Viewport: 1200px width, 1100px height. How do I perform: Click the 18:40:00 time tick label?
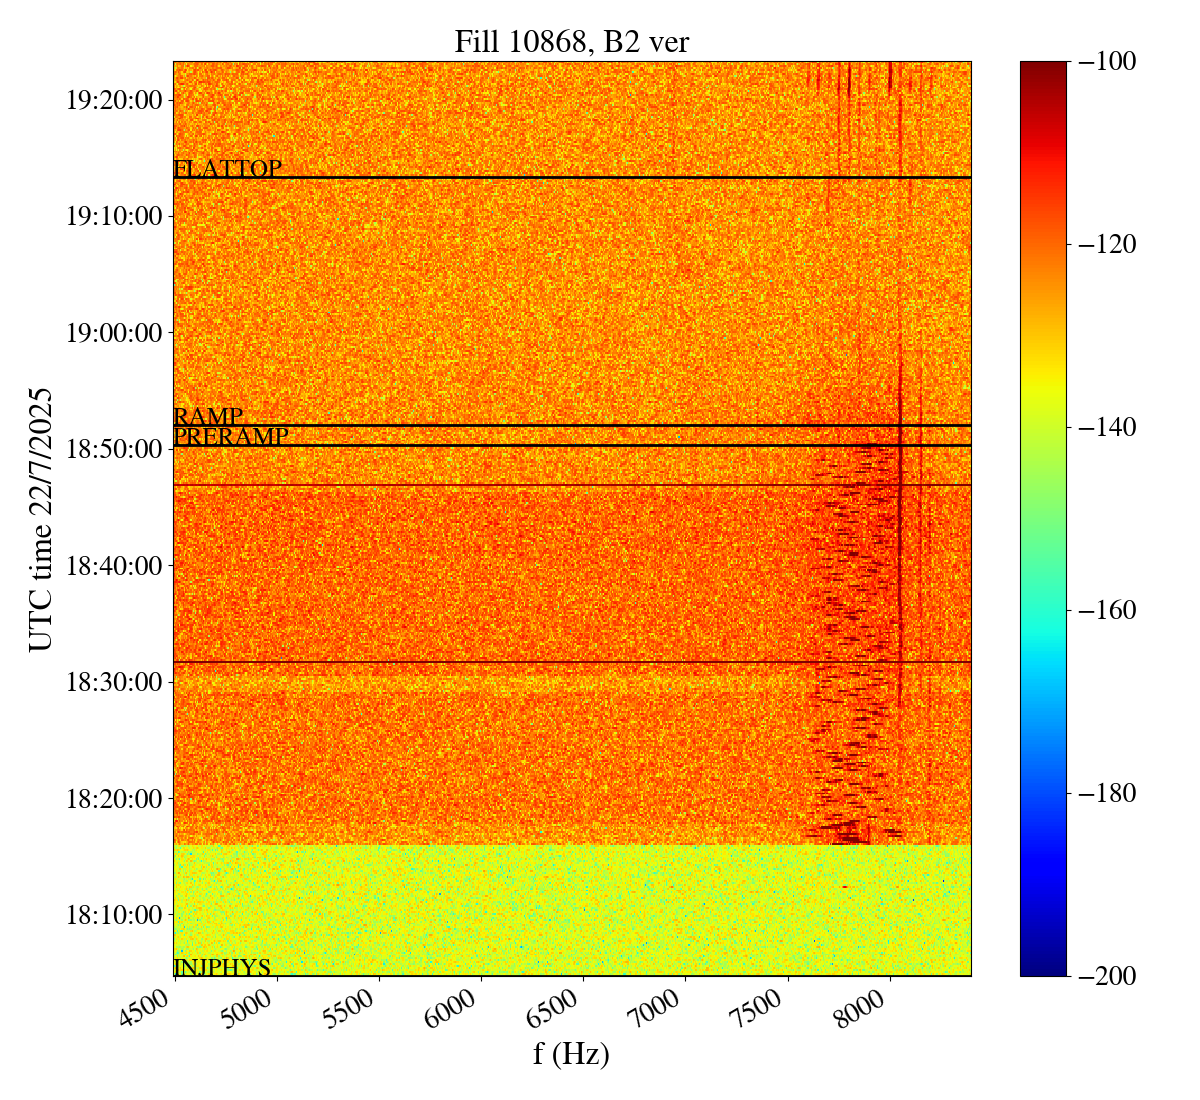pos(113,566)
